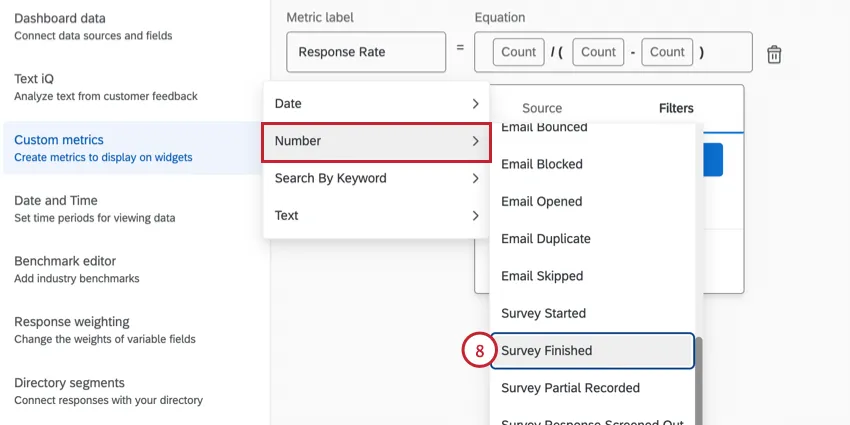Expand the Date submenu chevron
The height and width of the screenshot is (425, 850).
point(475,104)
